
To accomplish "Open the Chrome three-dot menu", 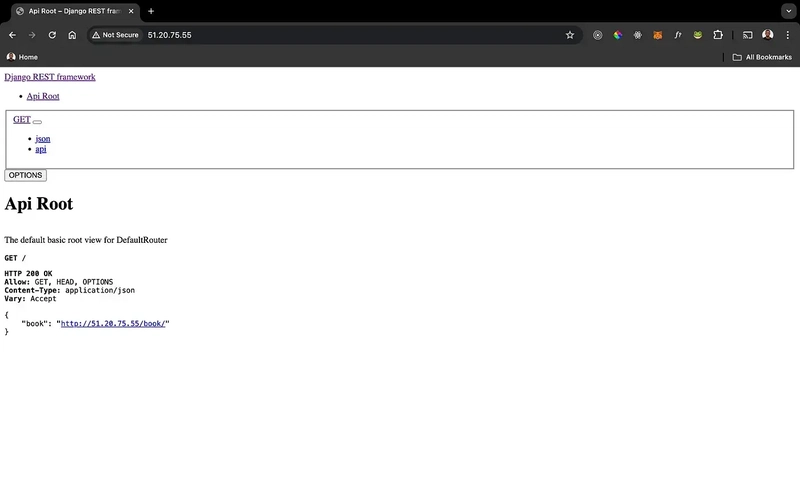I will click(x=788, y=35).
